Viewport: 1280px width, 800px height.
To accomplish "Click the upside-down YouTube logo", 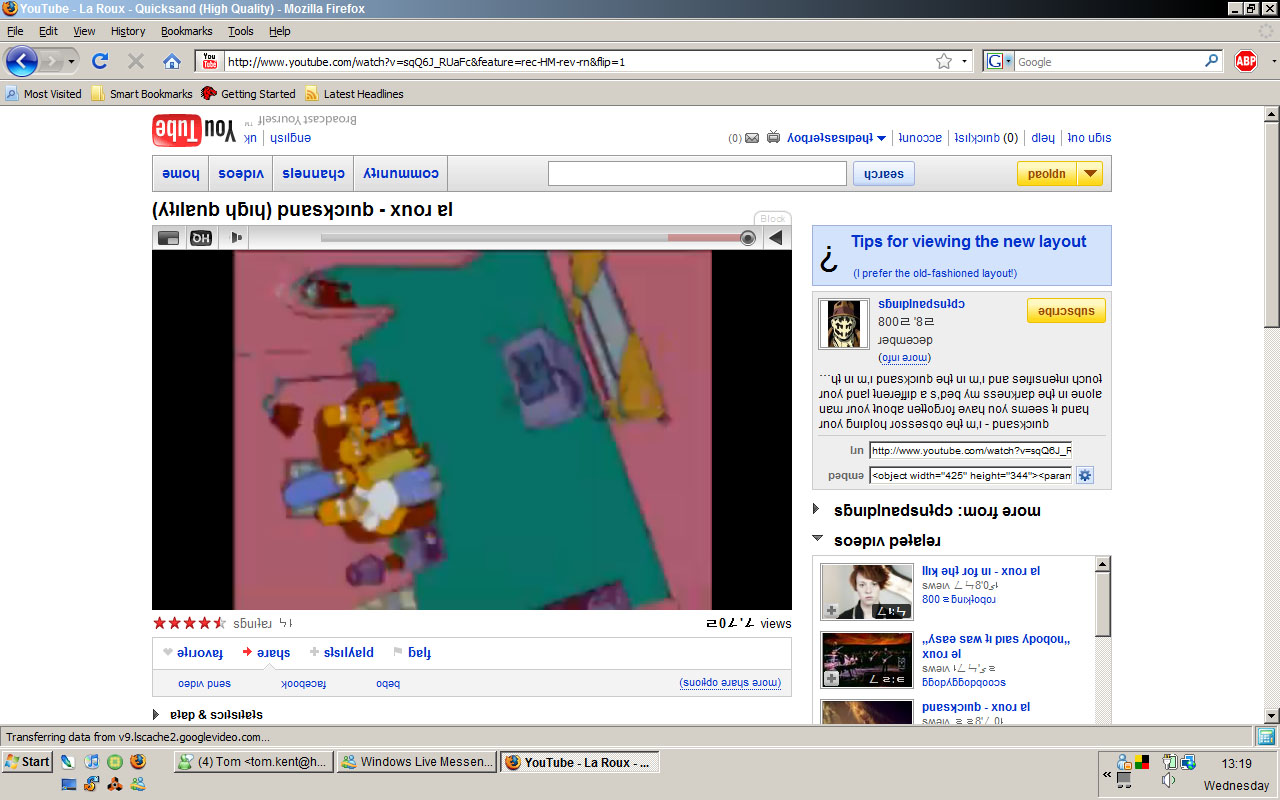I will [x=193, y=131].
